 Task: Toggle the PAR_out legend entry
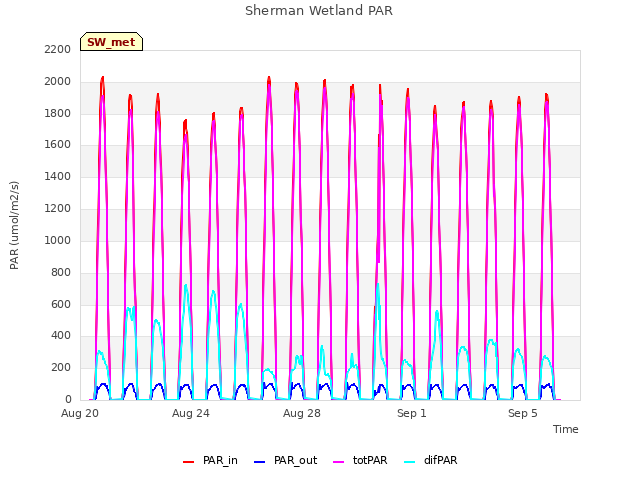coord(285,460)
